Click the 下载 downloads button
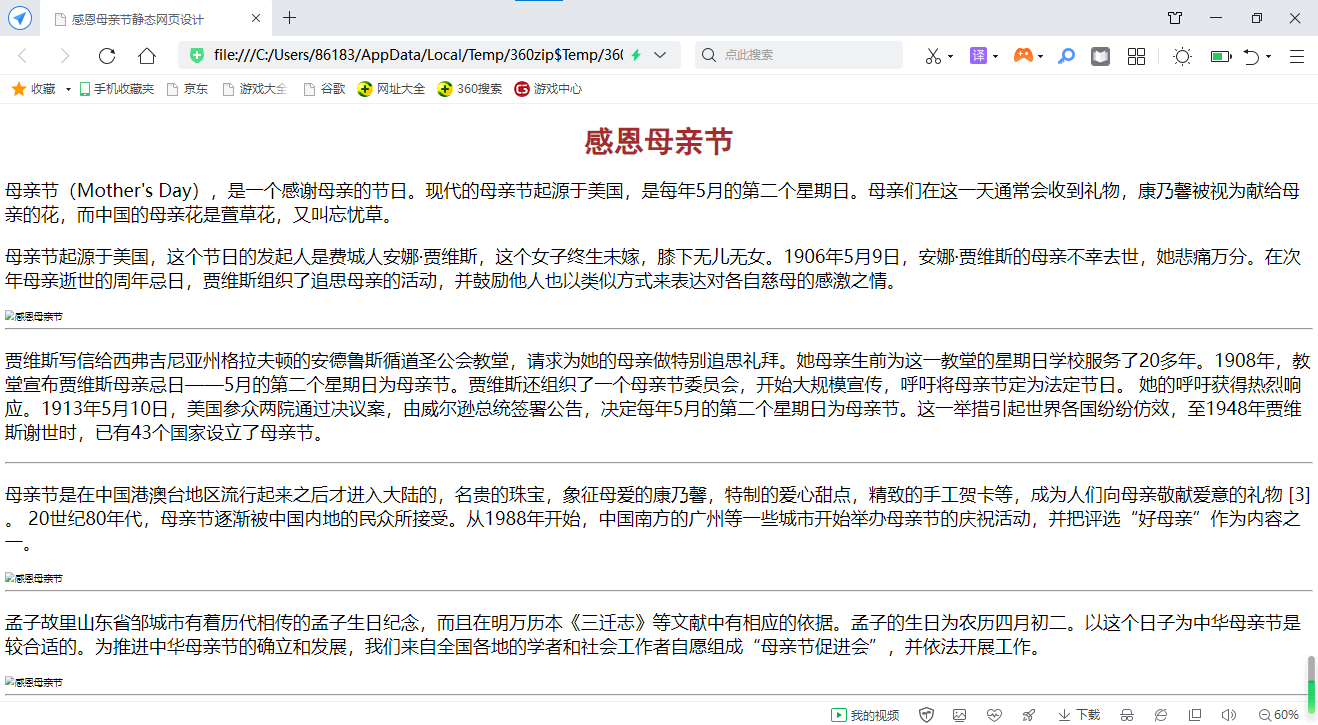Viewport: 1318px width, 725px height. [x=1079, y=715]
